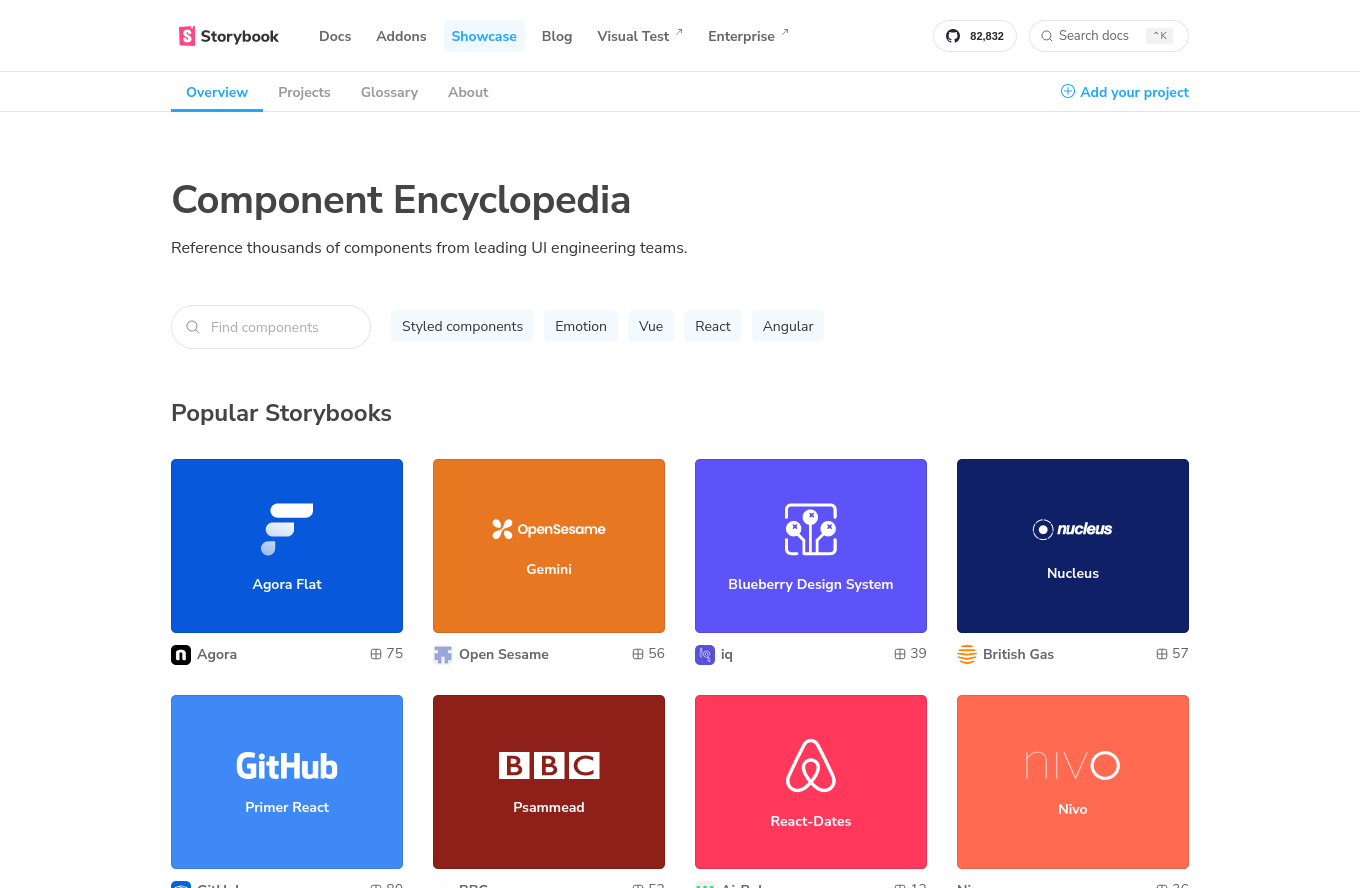Select Showcase in the top navigation
Viewport: 1360px width, 888px height.
(484, 36)
